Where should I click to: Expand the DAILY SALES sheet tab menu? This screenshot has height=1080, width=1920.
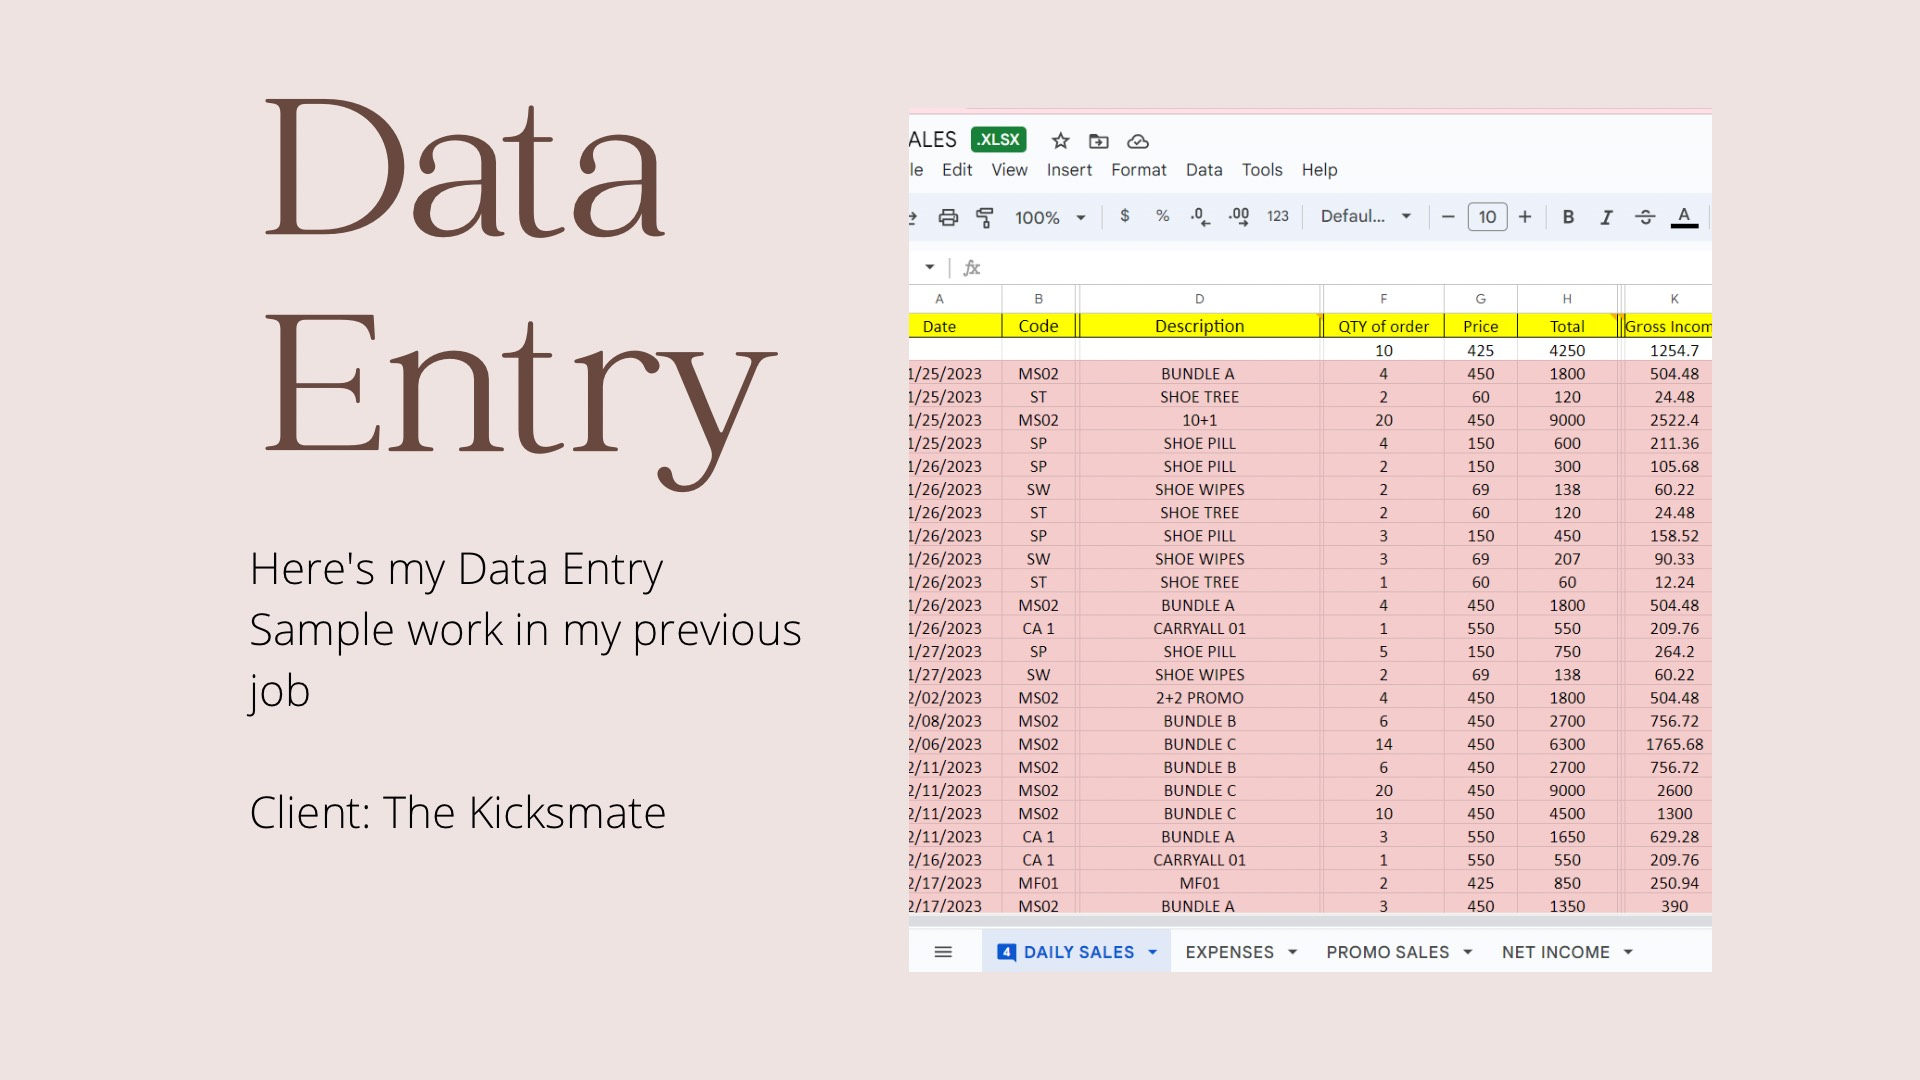click(x=1153, y=952)
